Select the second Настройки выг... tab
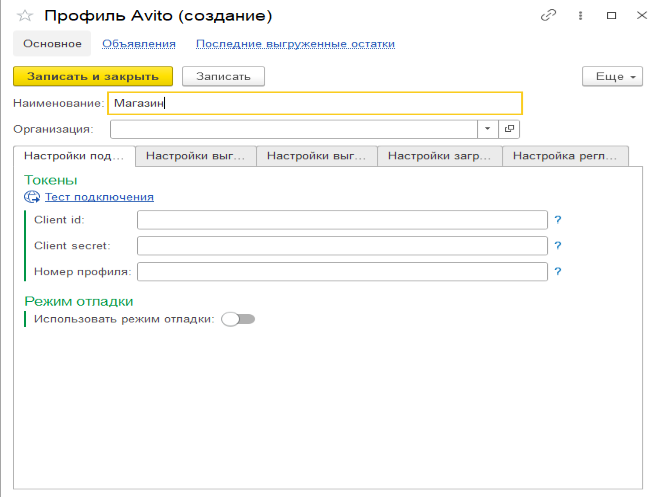663x498 pixels. (x=317, y=155)
